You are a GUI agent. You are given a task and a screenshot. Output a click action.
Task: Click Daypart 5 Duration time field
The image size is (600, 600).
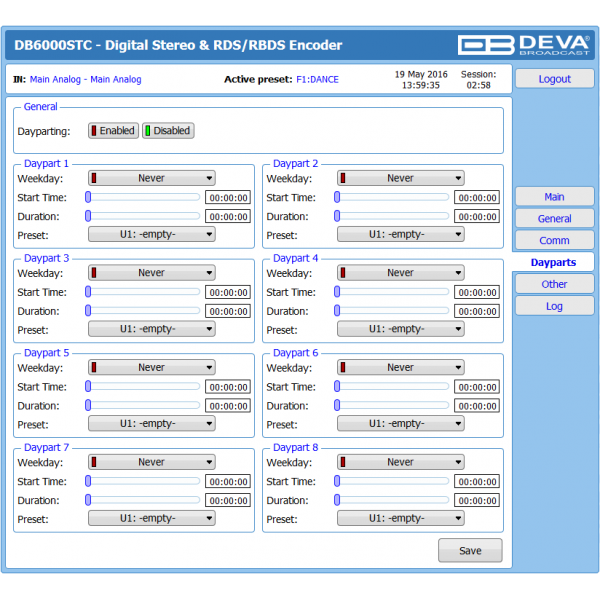tap(228, 406)
